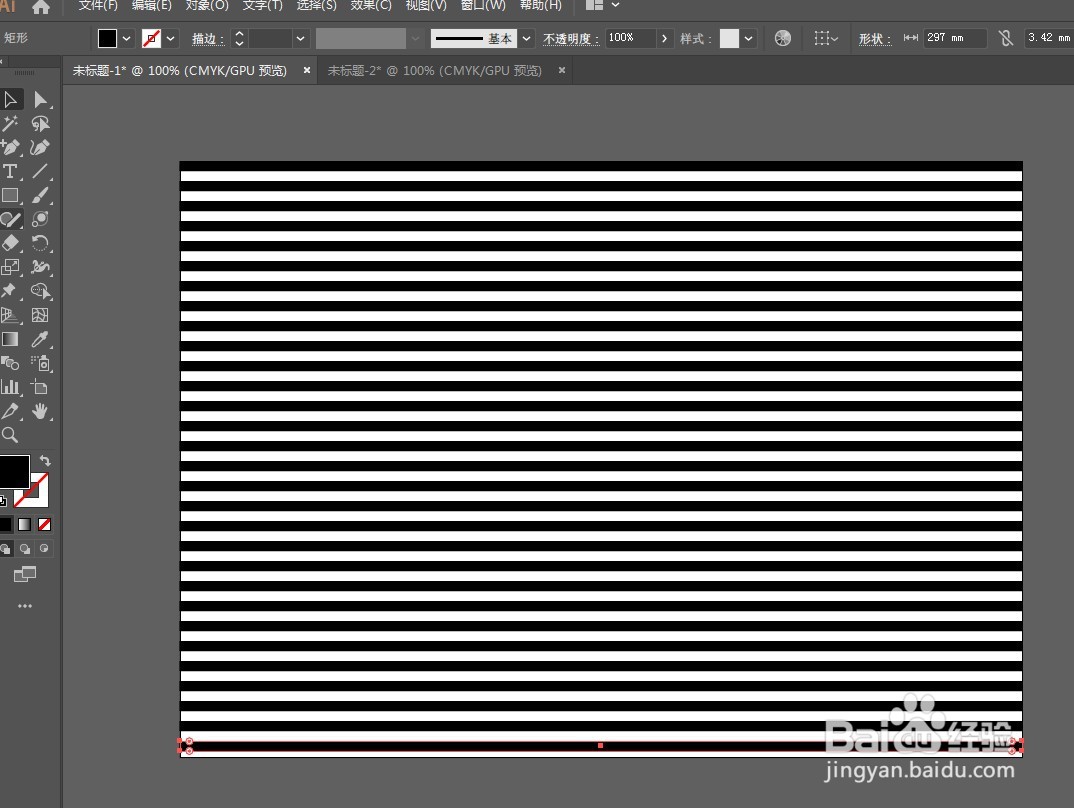Switch to Draw Normal mode
The width and height of the screenshot is (1074, 808).
point(5,548)
